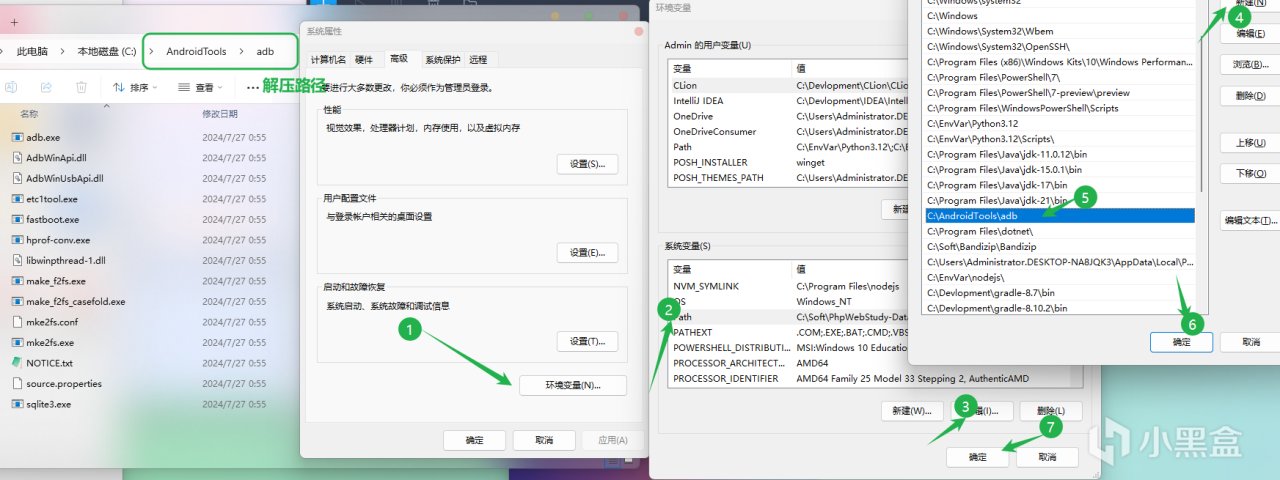The image size is (1280, 480).
Task: Expand the 排序 sort dropdown
Action: pos(137,88)
